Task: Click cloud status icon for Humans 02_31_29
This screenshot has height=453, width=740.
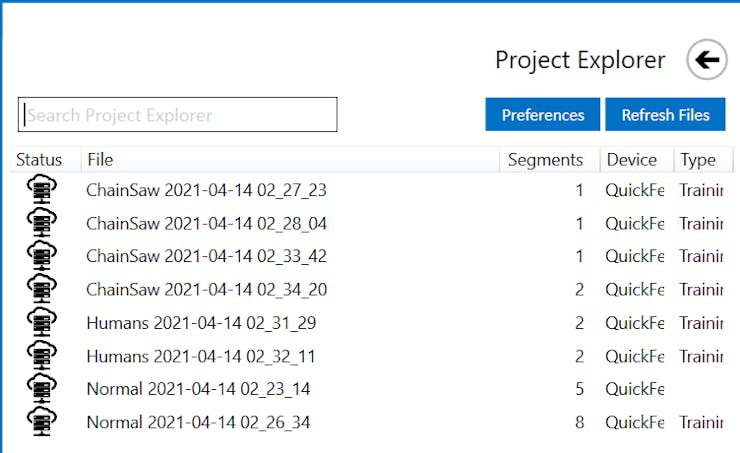Action: (x=40, y=323)
